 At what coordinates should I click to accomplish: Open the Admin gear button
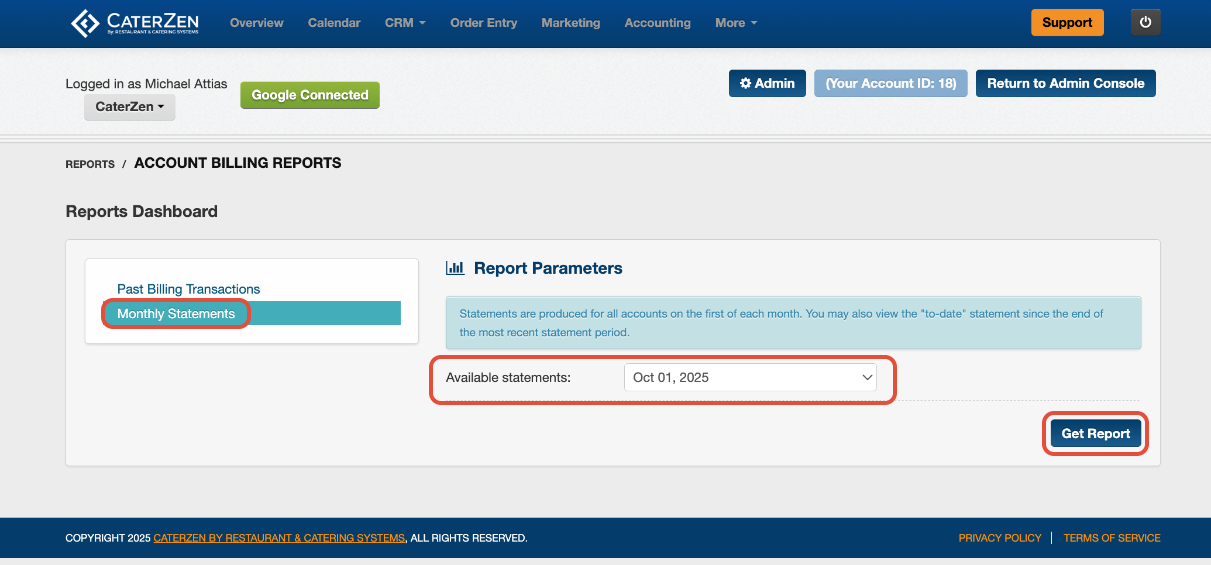click(x=767, y=83)
